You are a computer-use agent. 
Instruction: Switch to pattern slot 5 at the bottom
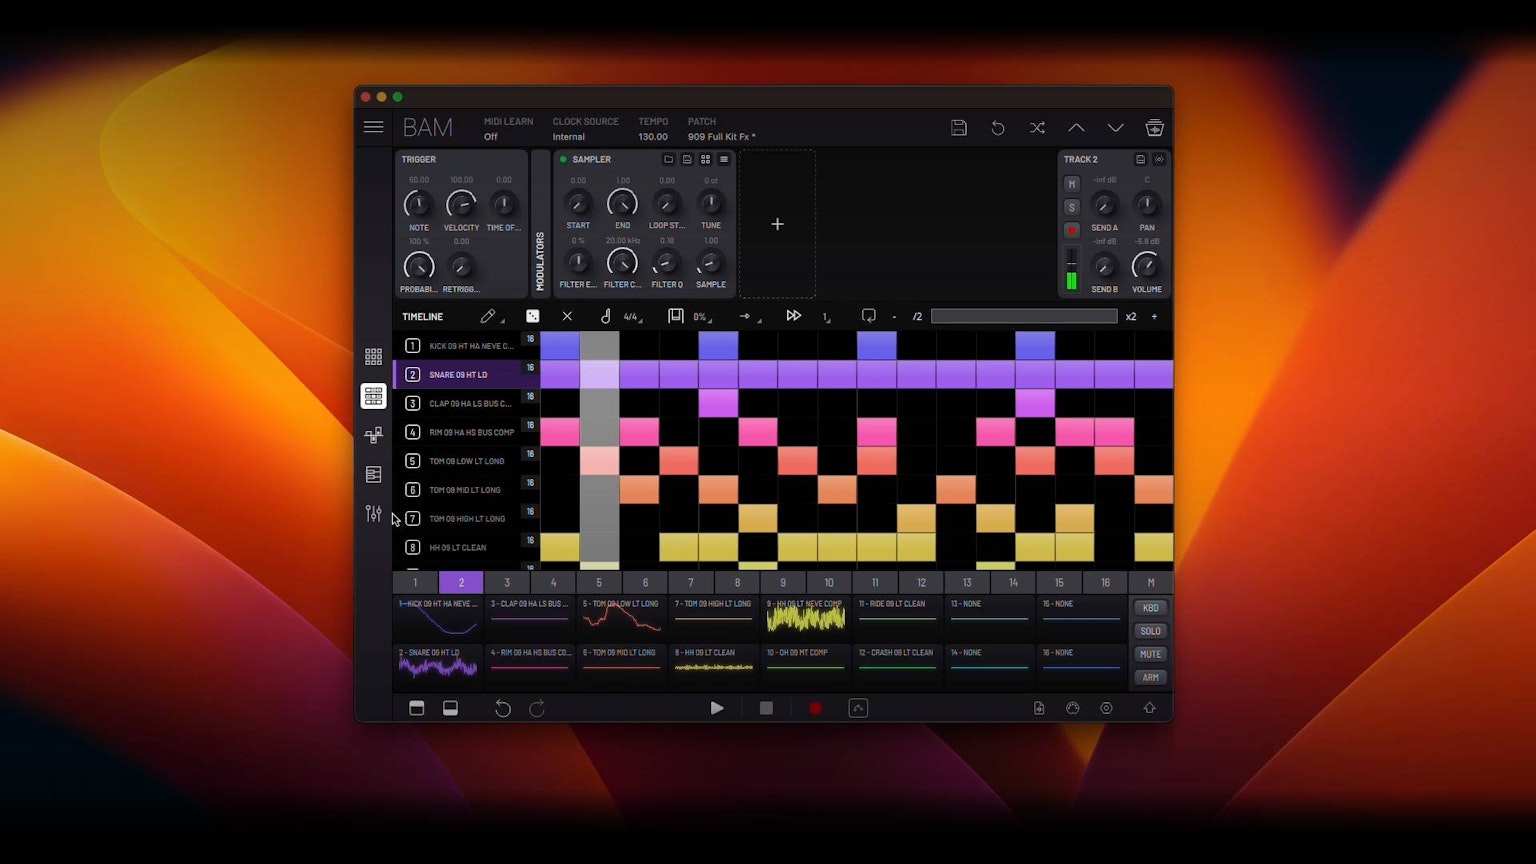[599, 582]
